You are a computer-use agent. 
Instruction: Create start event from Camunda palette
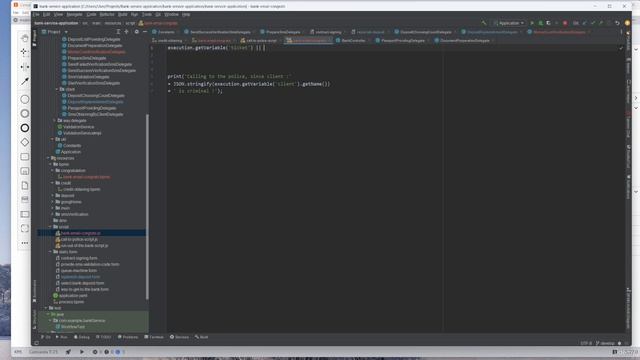[x=24, y=99]
